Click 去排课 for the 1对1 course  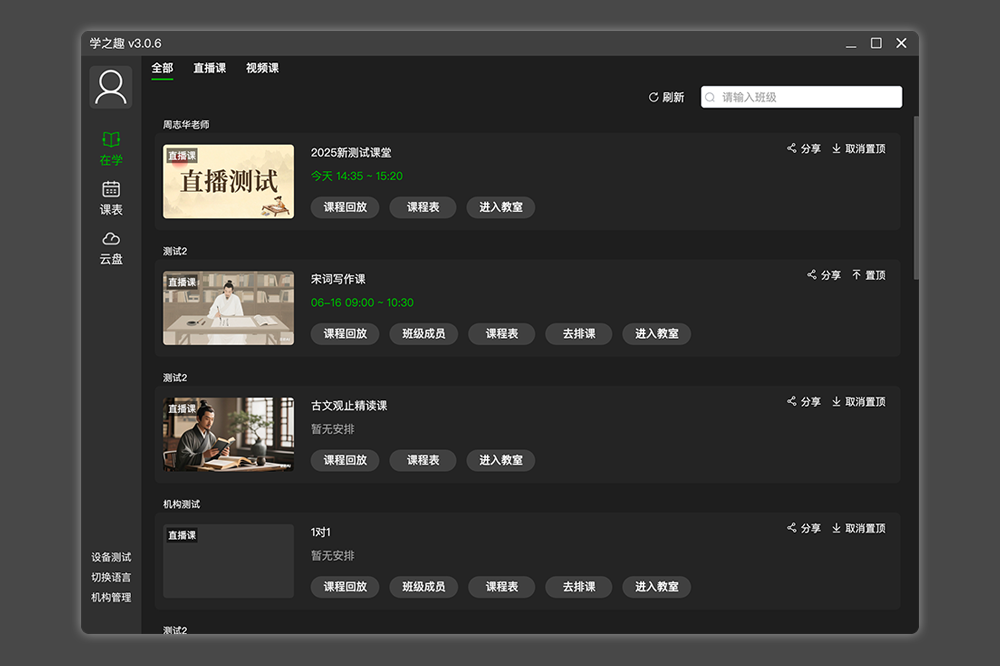578,587
